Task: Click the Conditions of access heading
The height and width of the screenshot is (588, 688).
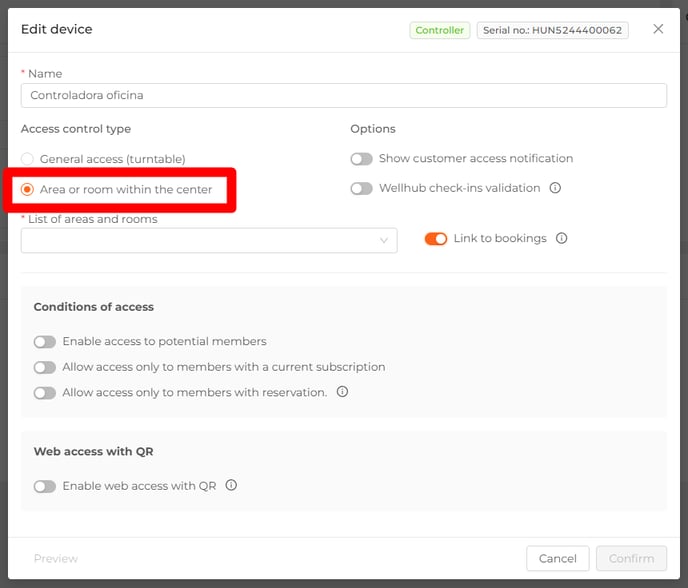Action: (x=93, y=307)
